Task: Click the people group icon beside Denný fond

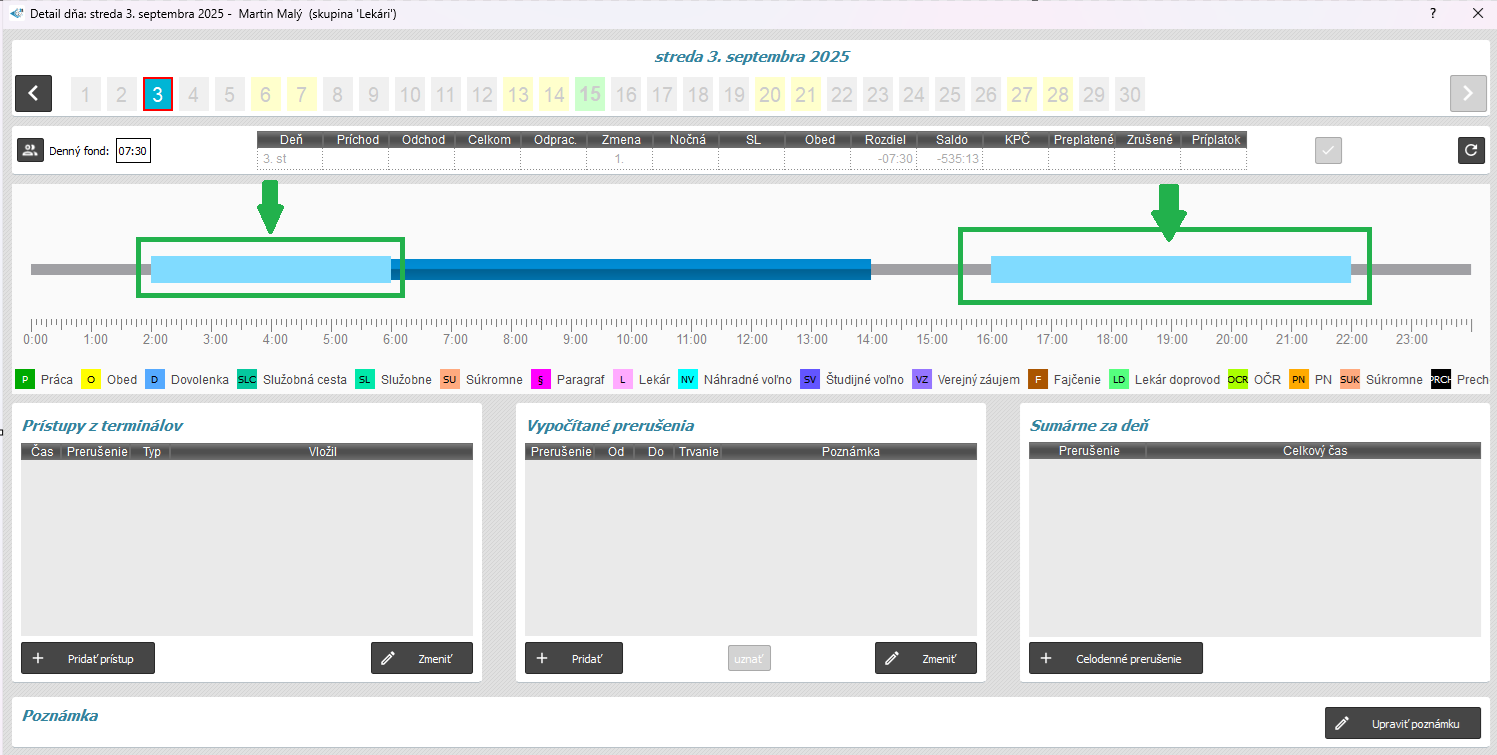Action: pyautogui.click(x=30, y=151)
